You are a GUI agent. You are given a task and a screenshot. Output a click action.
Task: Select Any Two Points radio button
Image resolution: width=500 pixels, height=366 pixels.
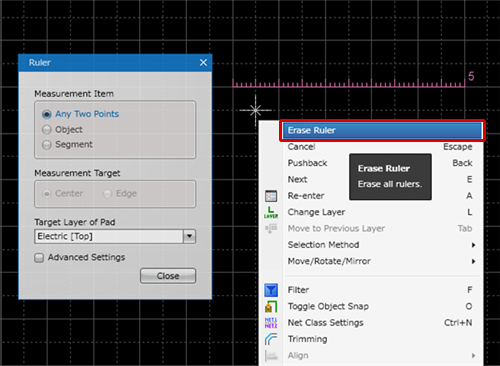point(47,114)
